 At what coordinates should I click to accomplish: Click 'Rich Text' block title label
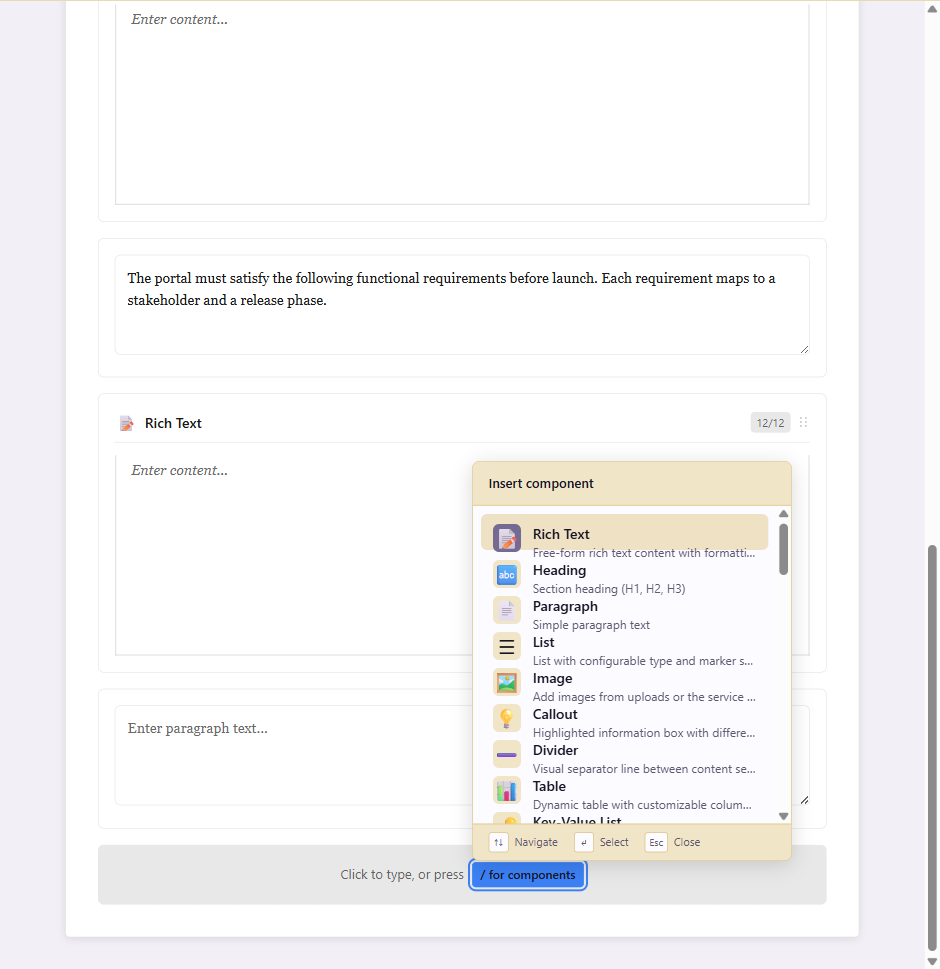coord(173,423)
